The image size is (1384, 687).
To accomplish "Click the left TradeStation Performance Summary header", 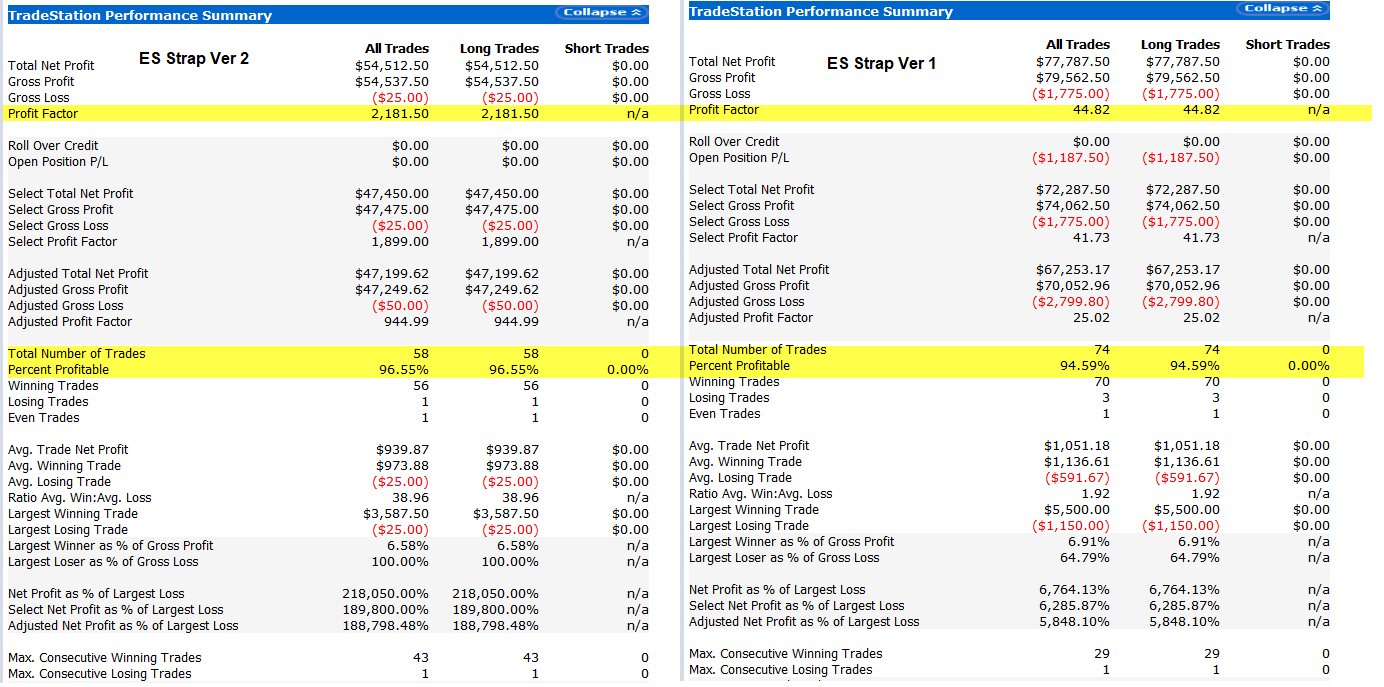I will [x=140, y=15].
